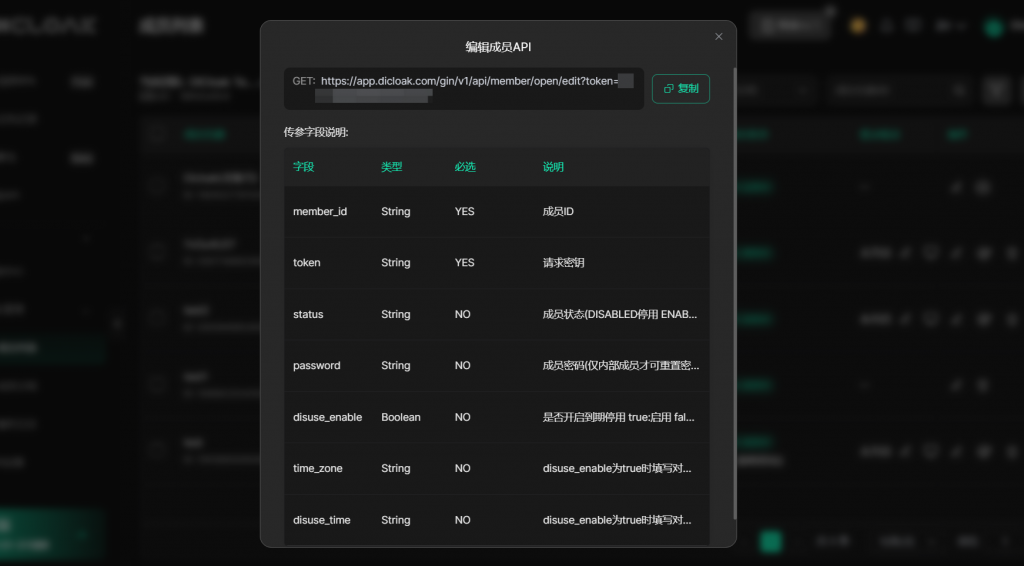Select the 必选 column header

pyautogui.click(x=464, y=167)
